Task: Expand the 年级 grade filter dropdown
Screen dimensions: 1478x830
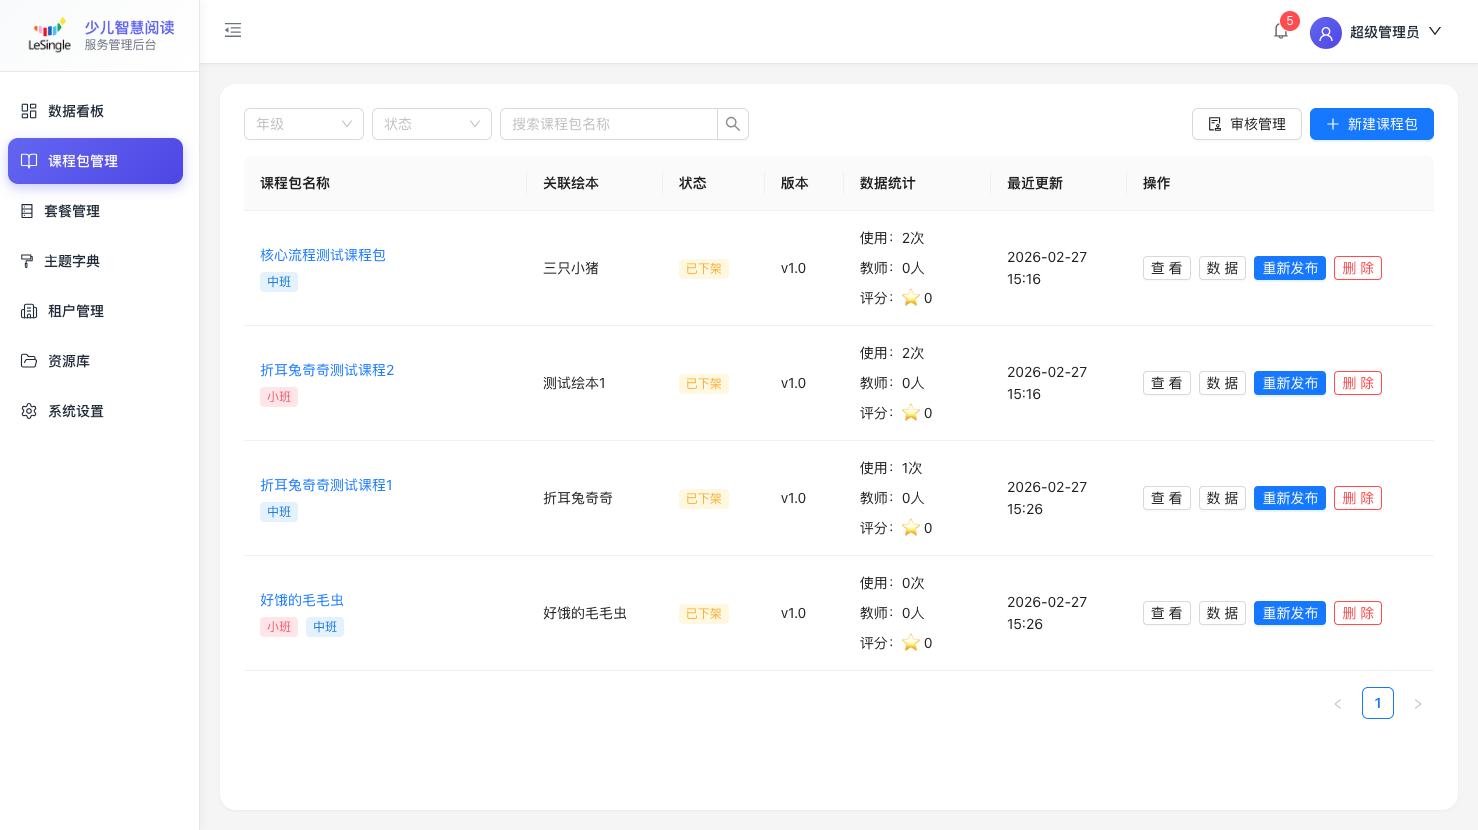Action: point(304,124)
